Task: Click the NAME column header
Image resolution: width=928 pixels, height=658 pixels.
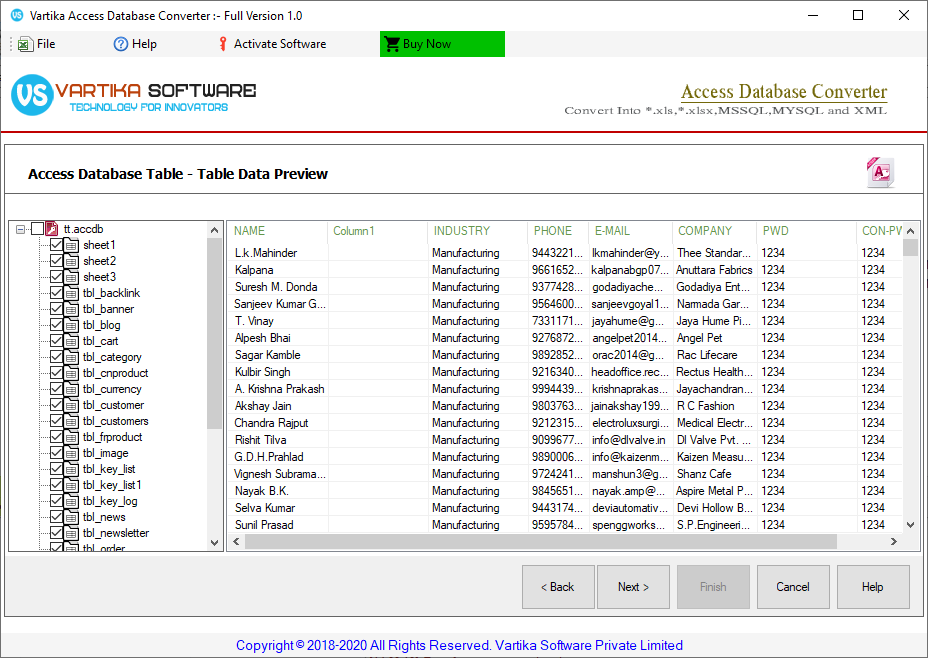Action: point(278,231)
